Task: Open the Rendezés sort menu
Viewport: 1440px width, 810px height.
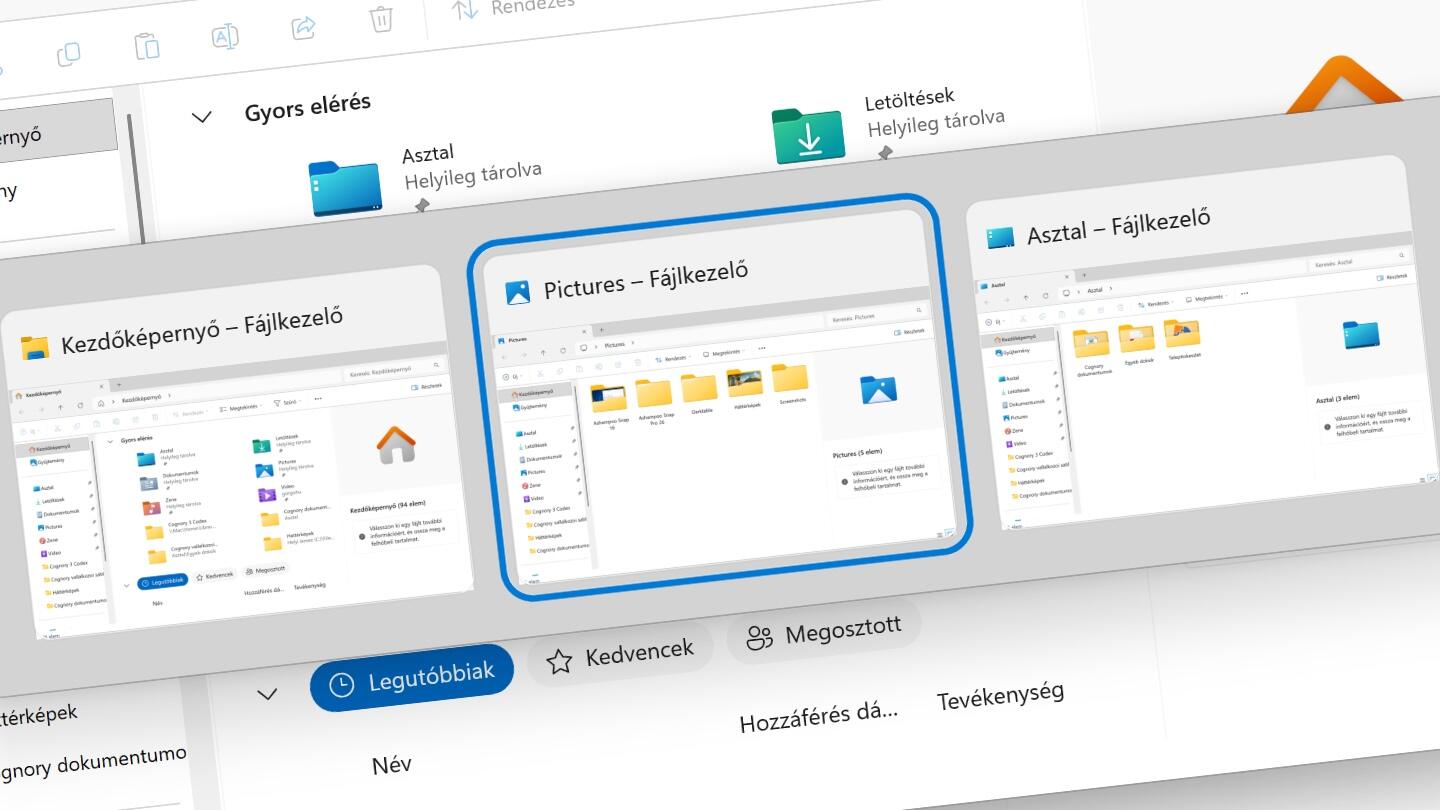Action: [x=513, y=6]
